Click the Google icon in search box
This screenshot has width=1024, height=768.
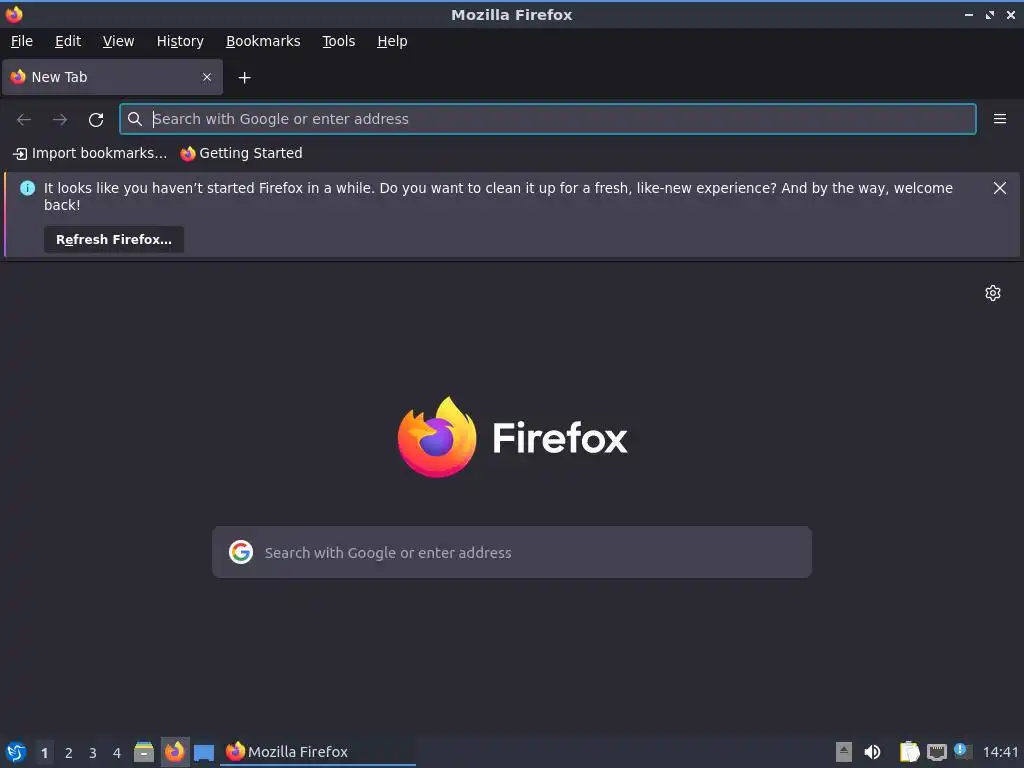point(241,552)
